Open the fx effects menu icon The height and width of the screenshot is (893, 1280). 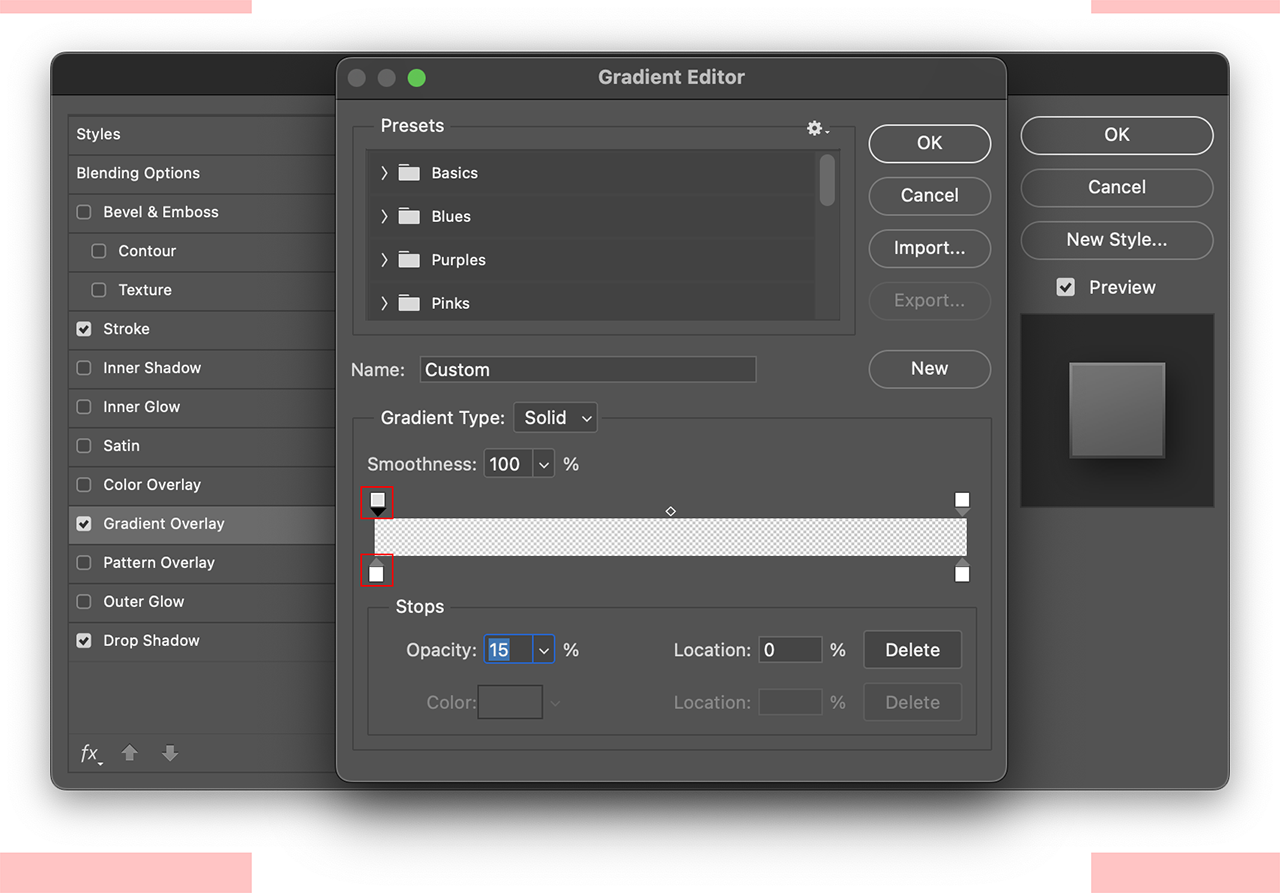91,754
